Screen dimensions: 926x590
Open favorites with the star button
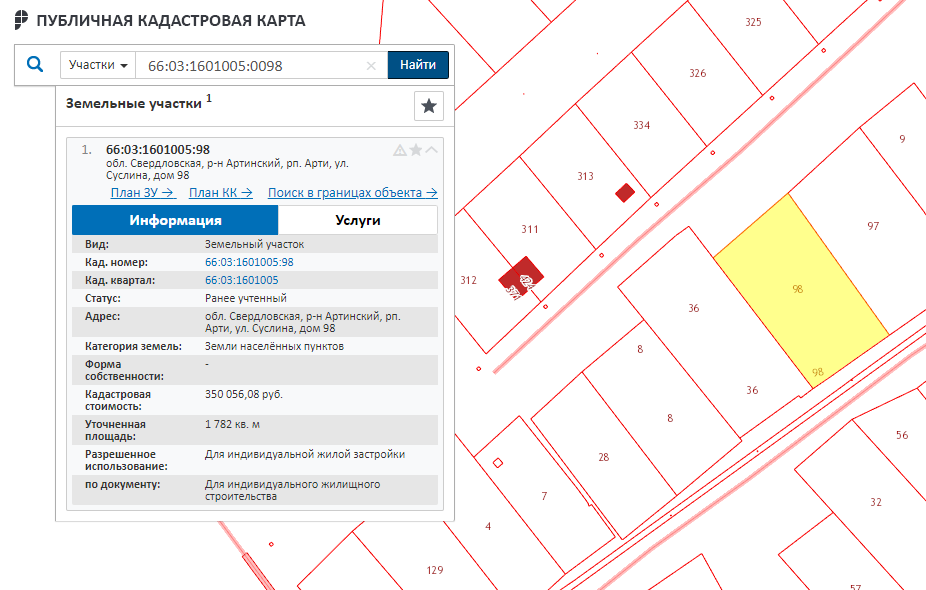point(428,105)
